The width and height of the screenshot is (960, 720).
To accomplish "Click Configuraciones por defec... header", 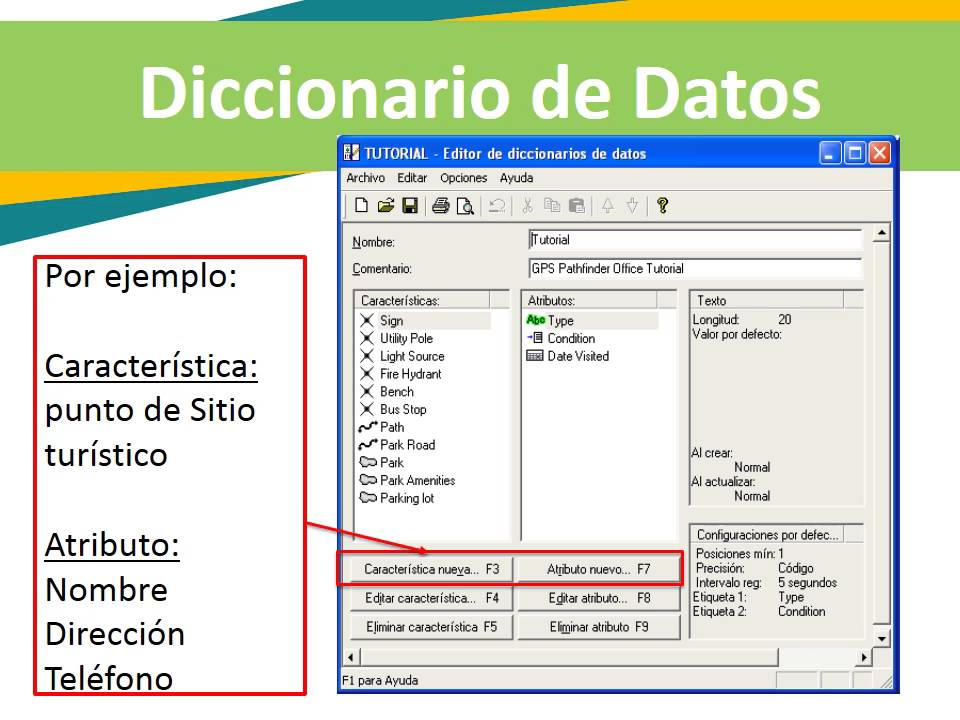I will pyautogui.click(x=767, y=534).
